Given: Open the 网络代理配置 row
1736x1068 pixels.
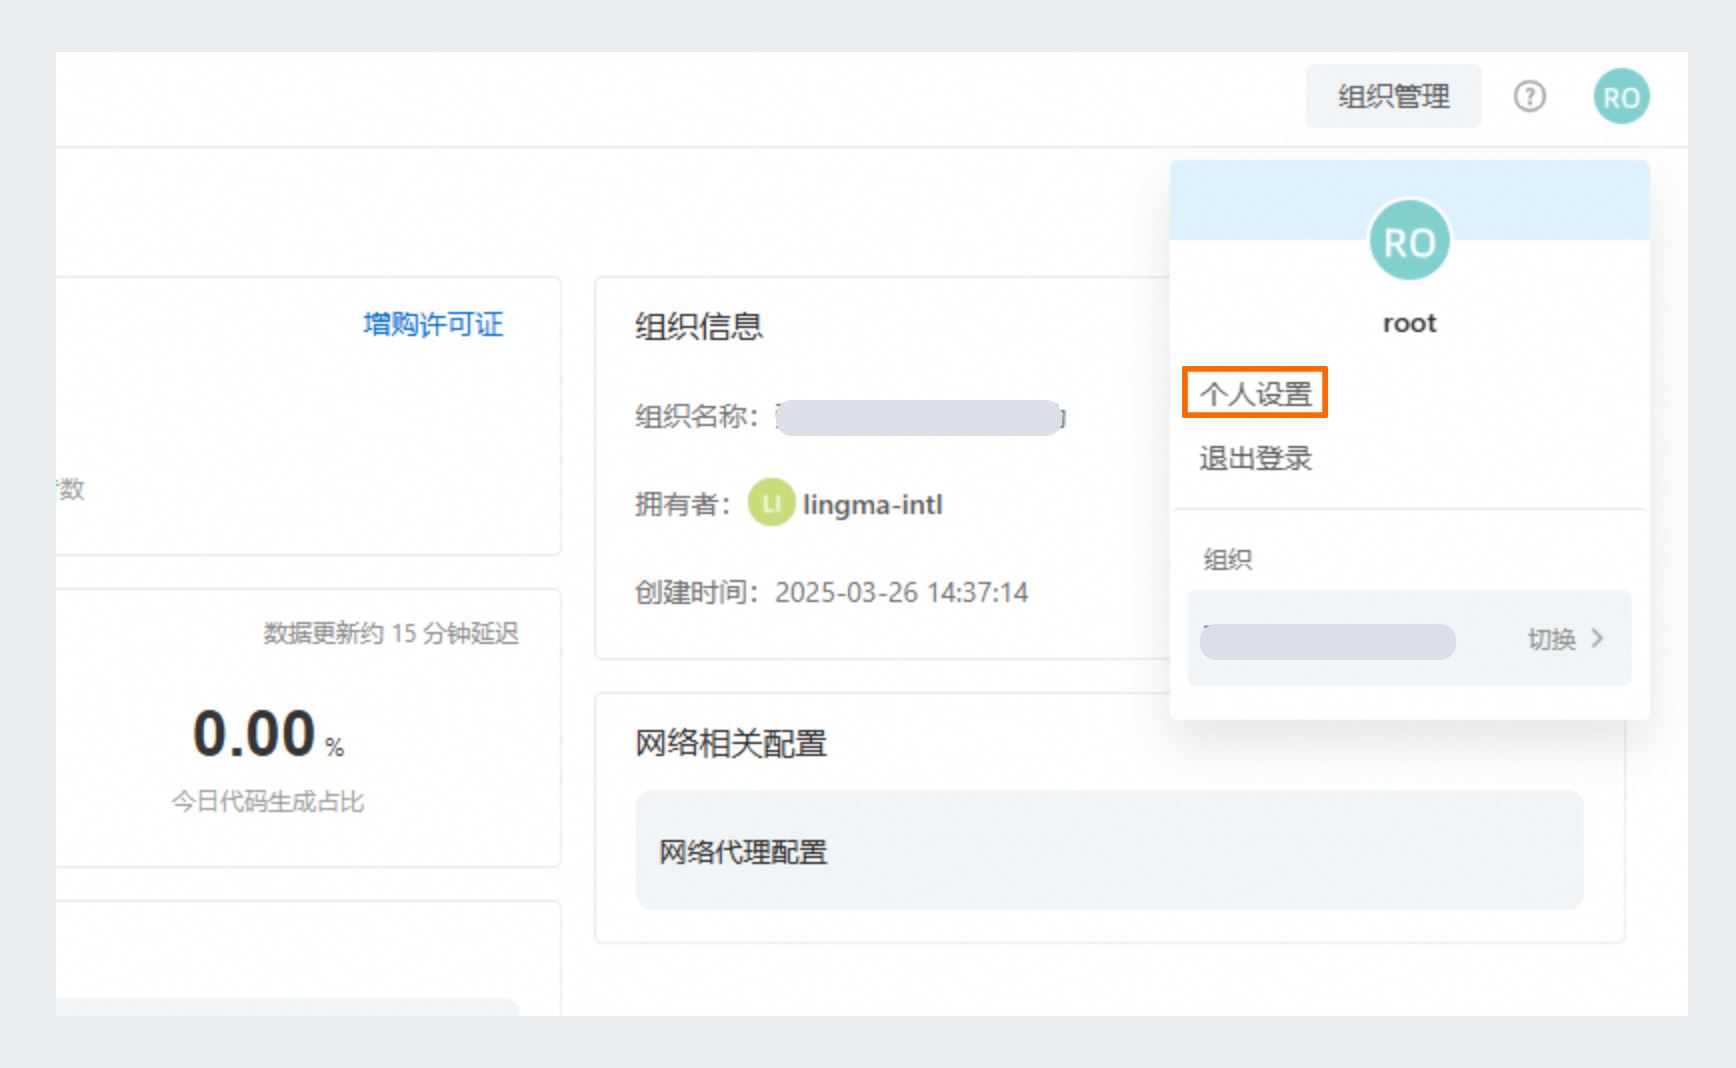Looking at the screenshot, I should coord(1109,851).
